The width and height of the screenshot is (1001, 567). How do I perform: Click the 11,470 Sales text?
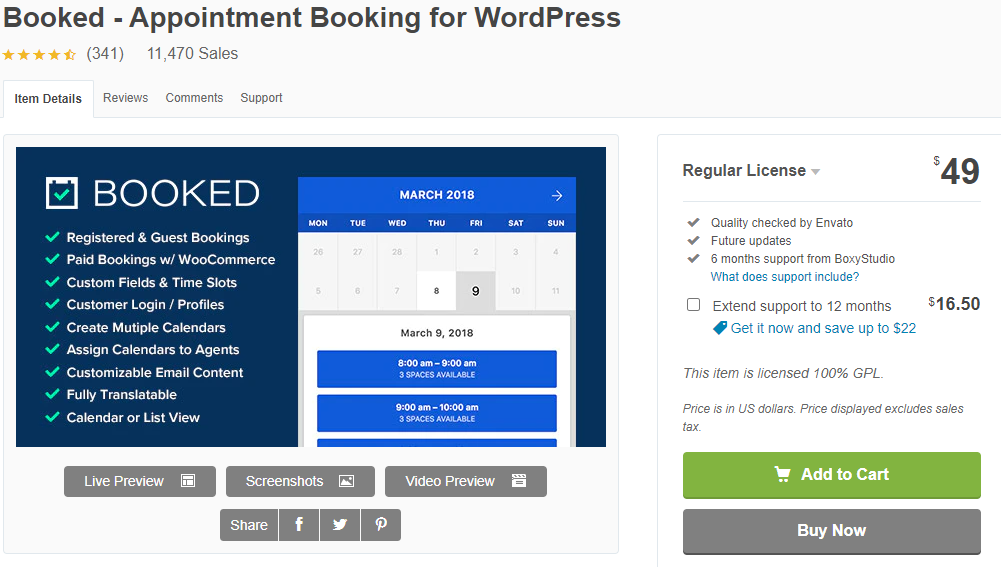pyautogui.click(x=192, y=54)
